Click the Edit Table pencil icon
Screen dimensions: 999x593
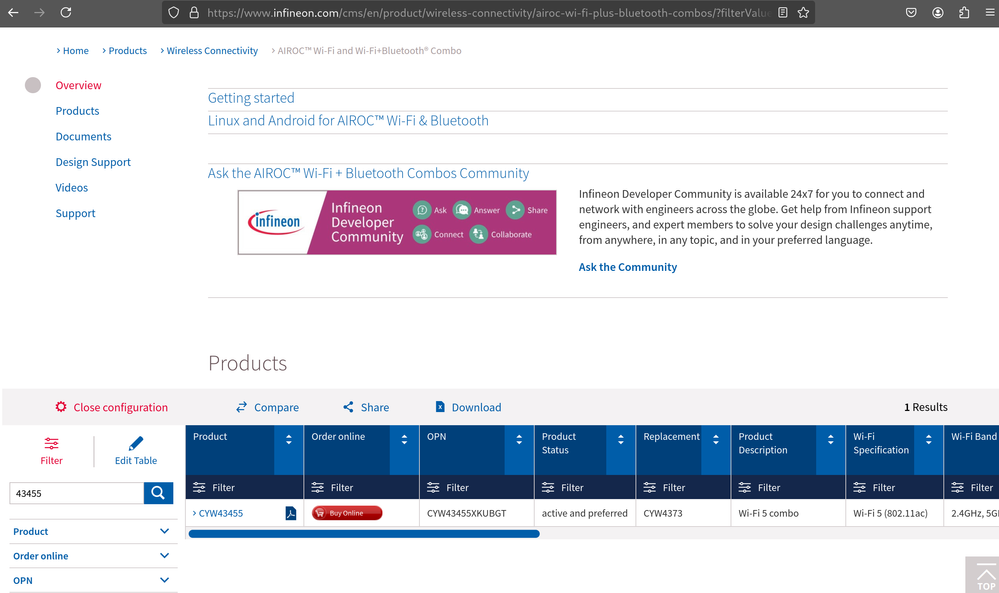coord(136,443)
